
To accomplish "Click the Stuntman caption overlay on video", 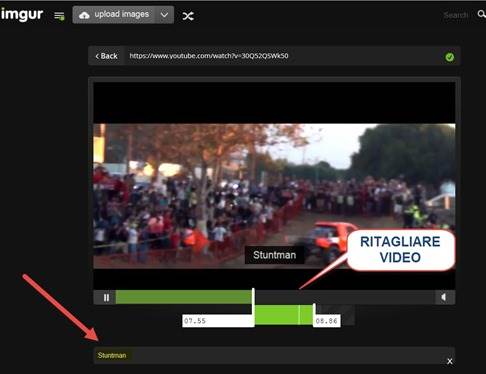I will click(x=274, y=255).
